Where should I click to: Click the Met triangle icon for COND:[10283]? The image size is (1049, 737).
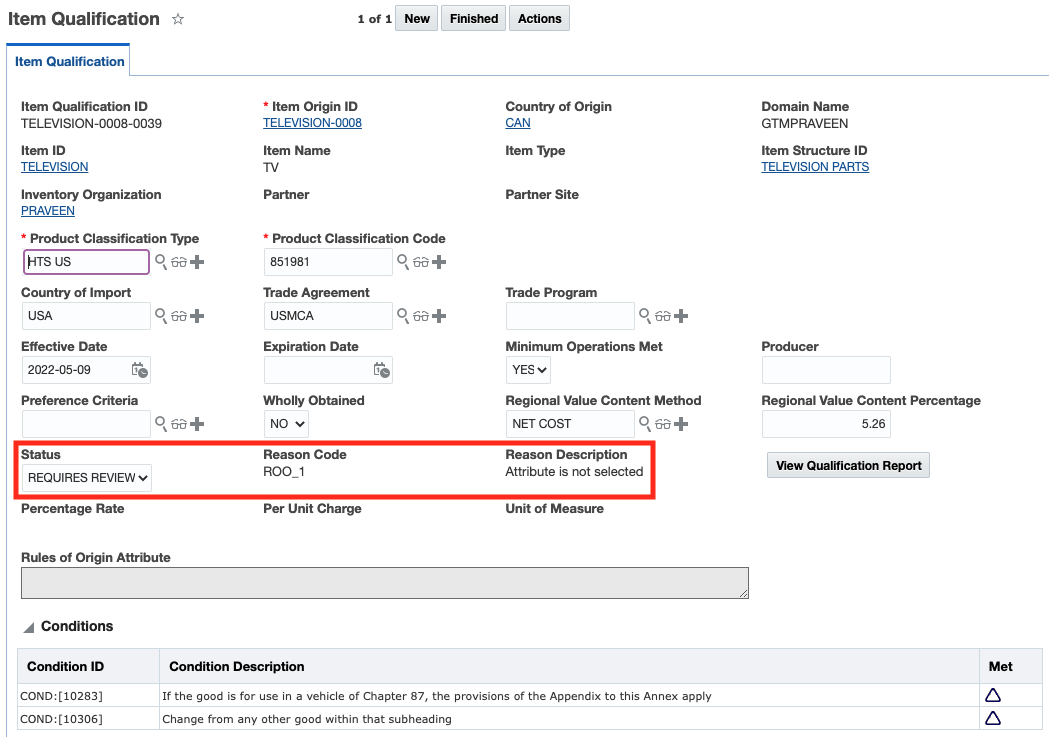tap(993, 695)
